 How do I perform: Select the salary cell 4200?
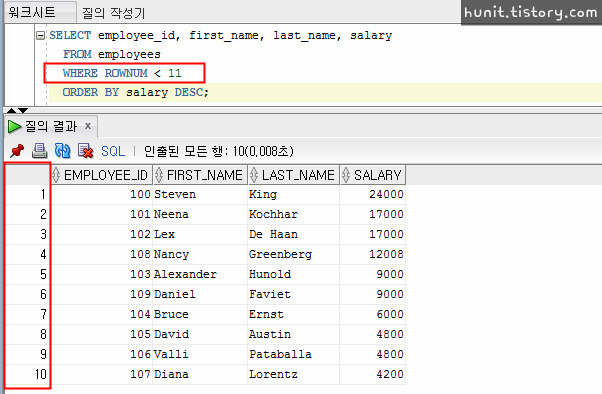(x=372, y=374)
